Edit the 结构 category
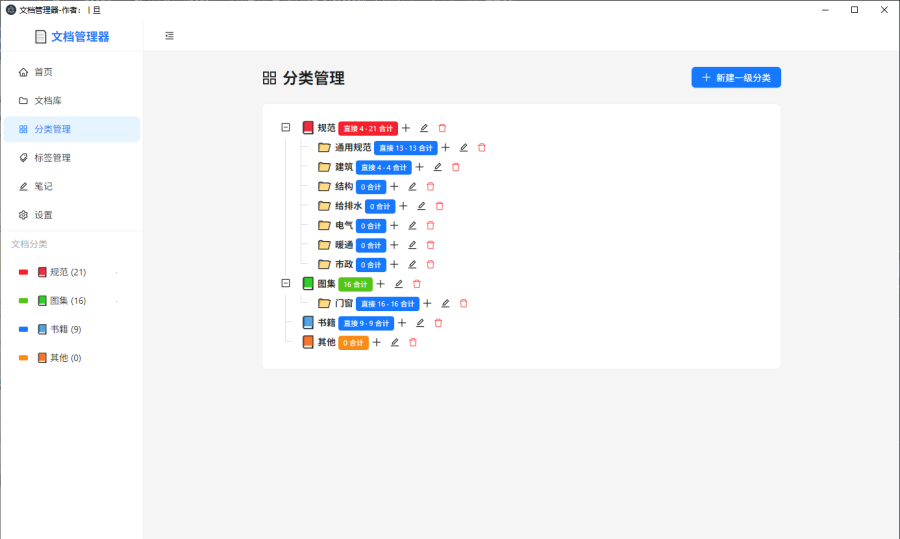The width and height of the screenshot is (900, 539). [x=412, y=187]
